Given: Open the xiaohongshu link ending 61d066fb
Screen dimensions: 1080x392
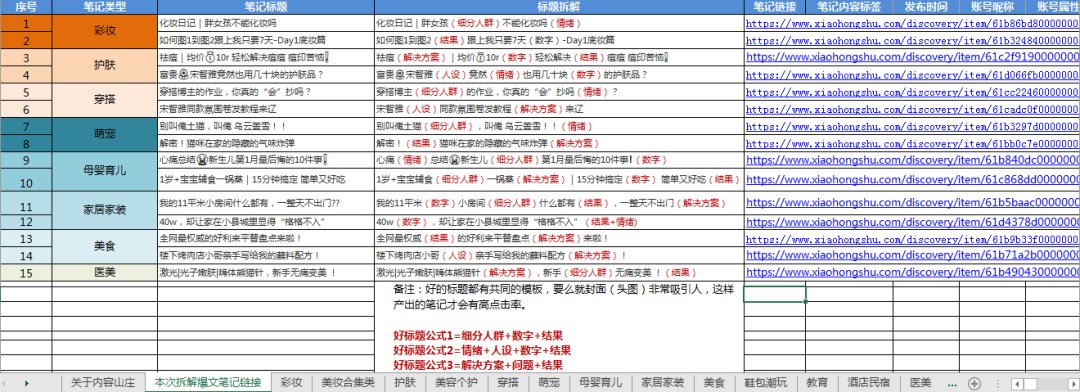Looking at the screenshot, I should tap(912, 74).
